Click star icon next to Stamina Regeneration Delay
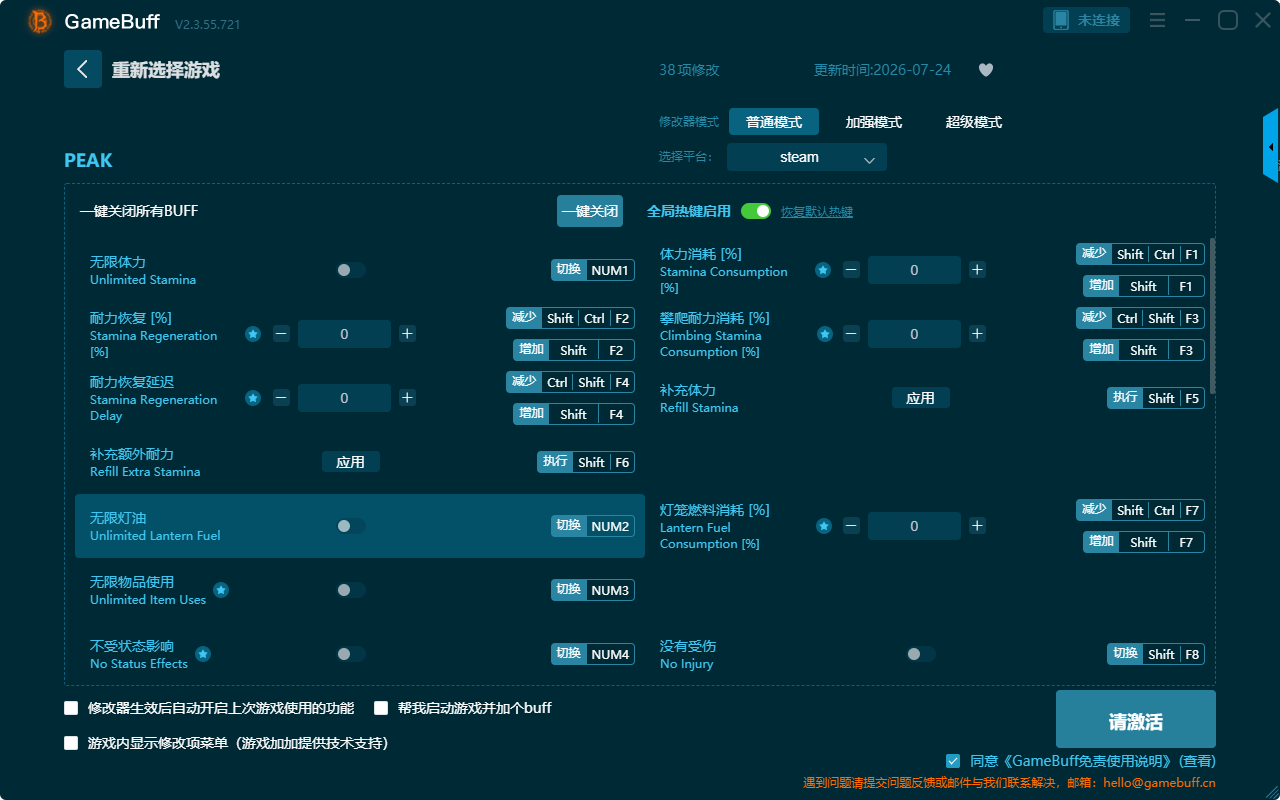Image resolution: width=1280 pixels, height=800 pixels. click(x=253, y=398)
